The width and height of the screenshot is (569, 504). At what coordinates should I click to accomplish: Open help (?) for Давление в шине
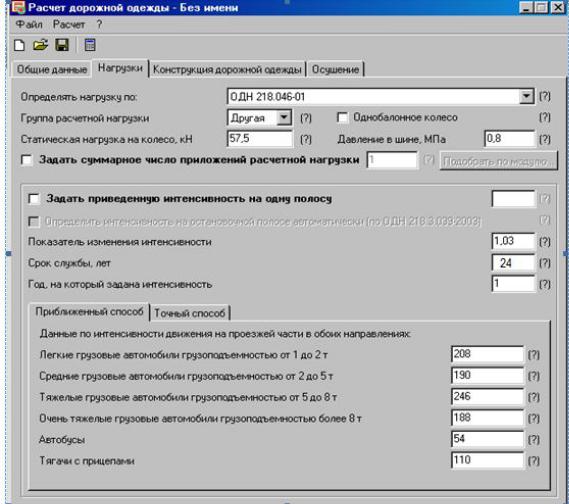pyautogui.click(x=545, y=139)
